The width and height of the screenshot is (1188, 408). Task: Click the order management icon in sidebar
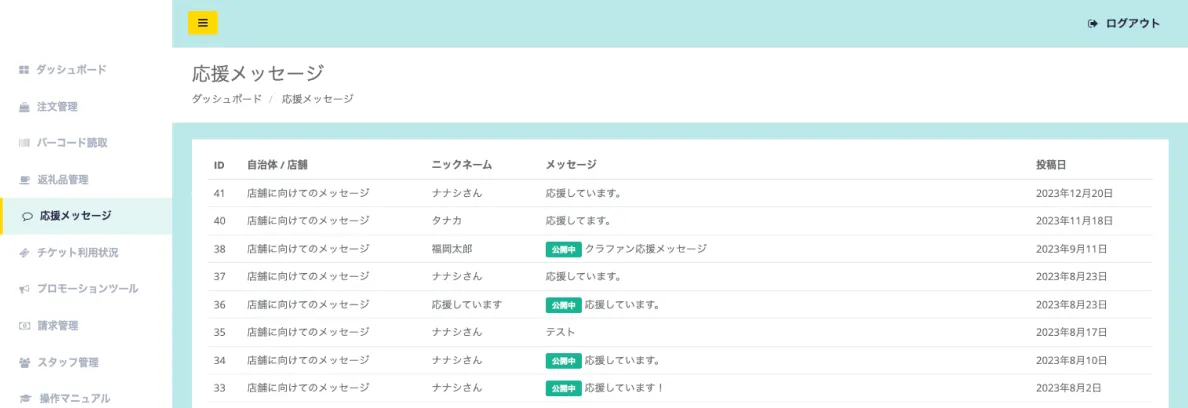[x=25, y=107]
